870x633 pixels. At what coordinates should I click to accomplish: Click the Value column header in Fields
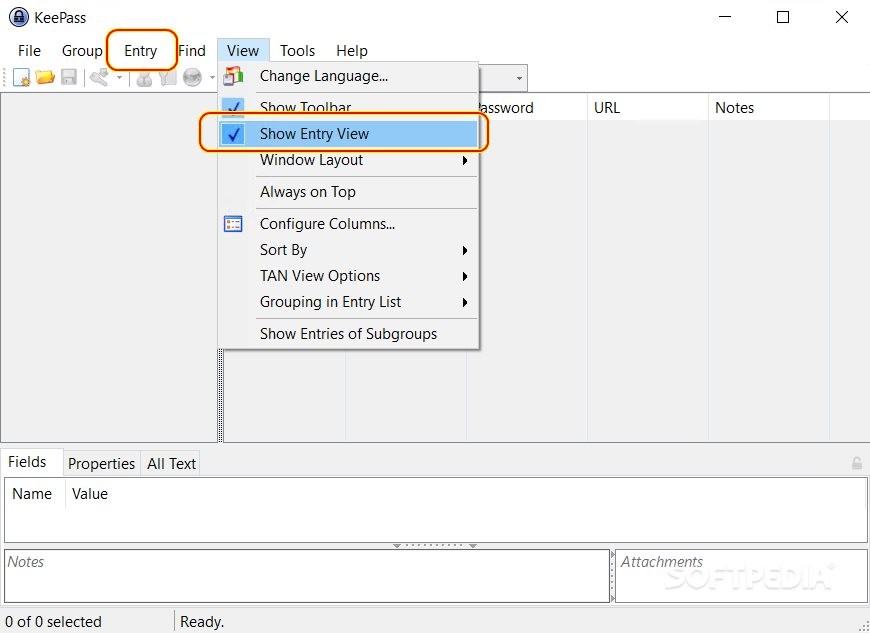[x=90, y=494]
